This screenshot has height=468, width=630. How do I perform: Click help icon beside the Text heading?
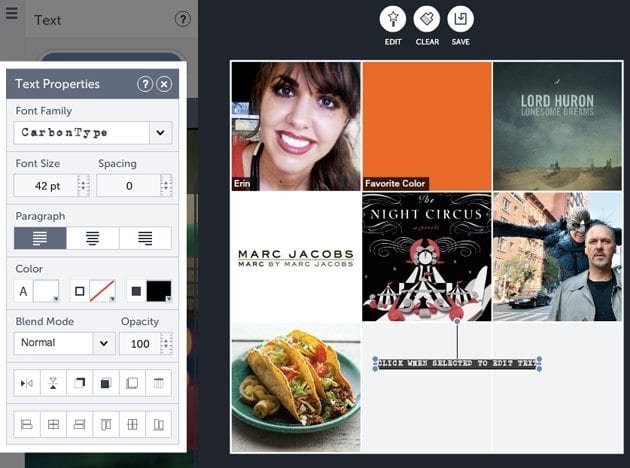point(183,19)
